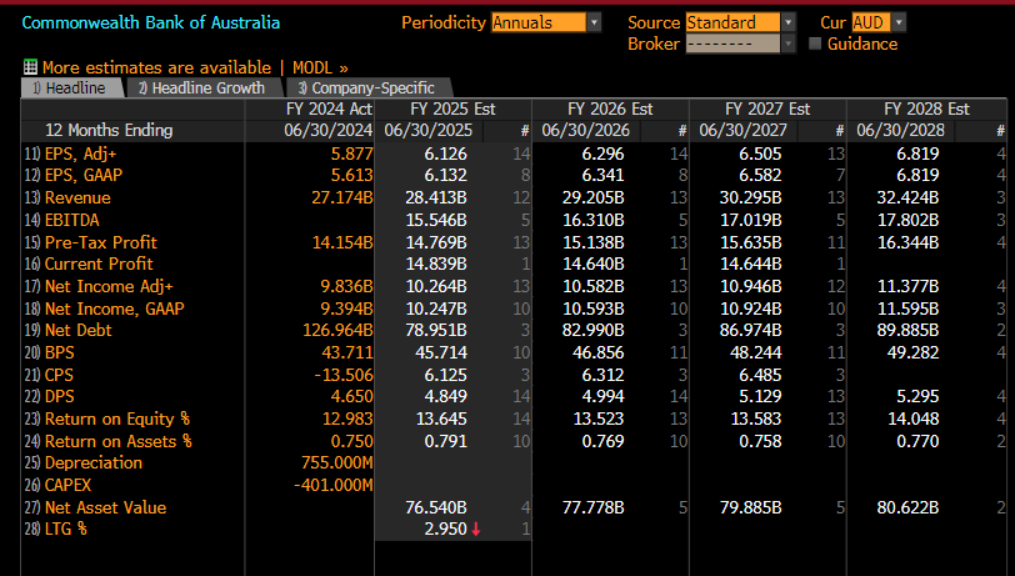Click the 06/30/2028 period ending date
1015x576 pixels.
900,131
